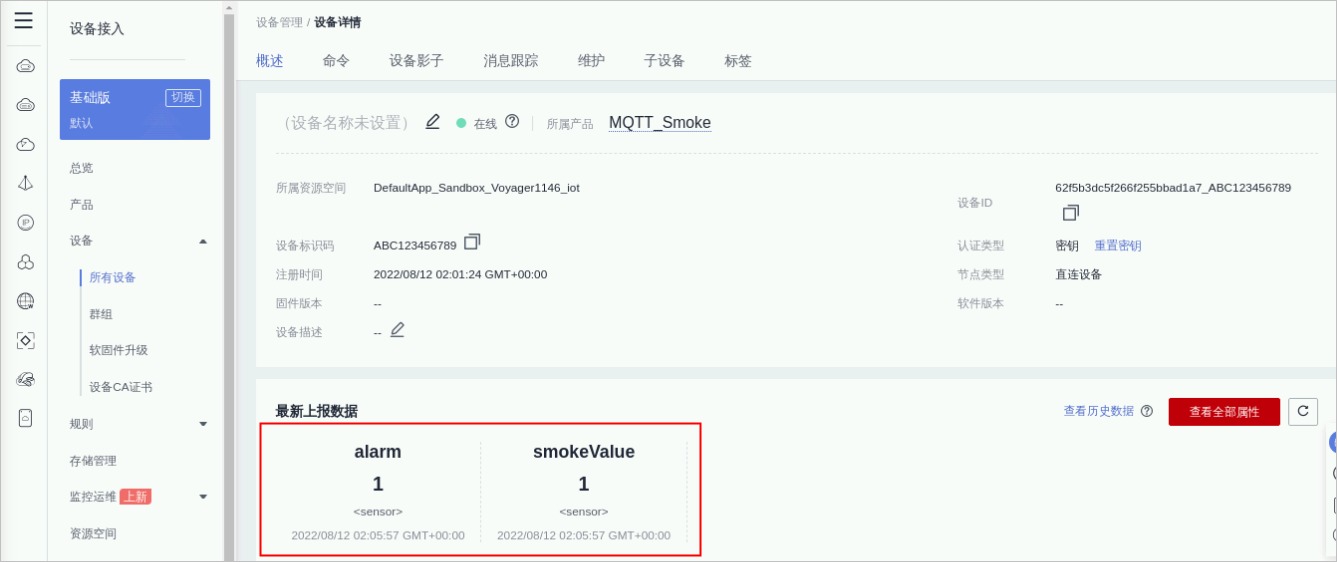
Task: Expand the 规则 menu section
Action: 203,424
